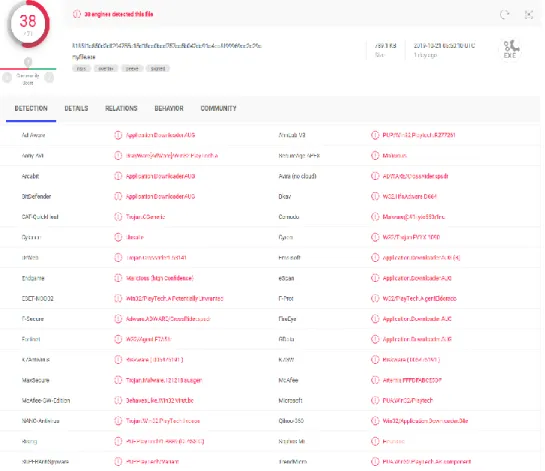
Task: Click the 'Microsoft' engine name
Action: click(290, 400)
